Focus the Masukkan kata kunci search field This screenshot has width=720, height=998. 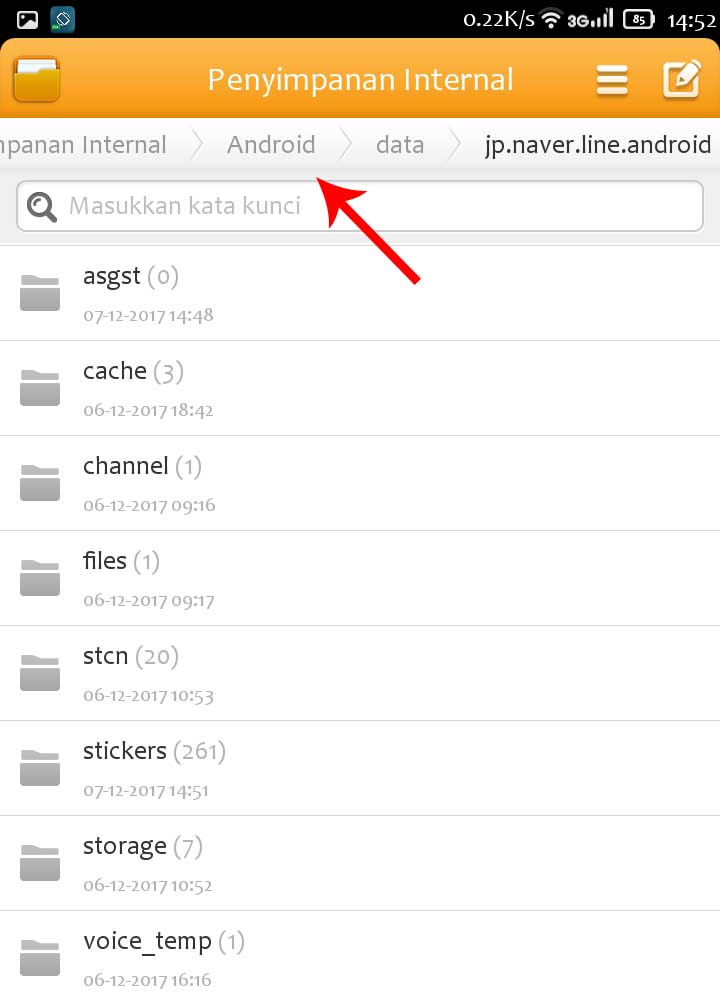click(360, 206)
